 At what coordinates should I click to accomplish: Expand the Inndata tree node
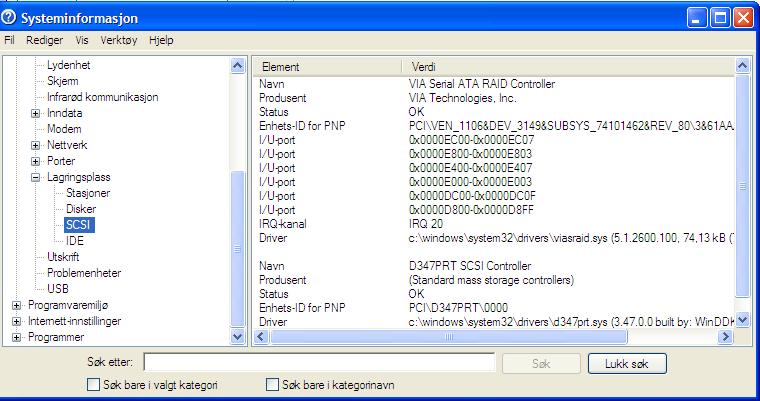click(35, 113)
